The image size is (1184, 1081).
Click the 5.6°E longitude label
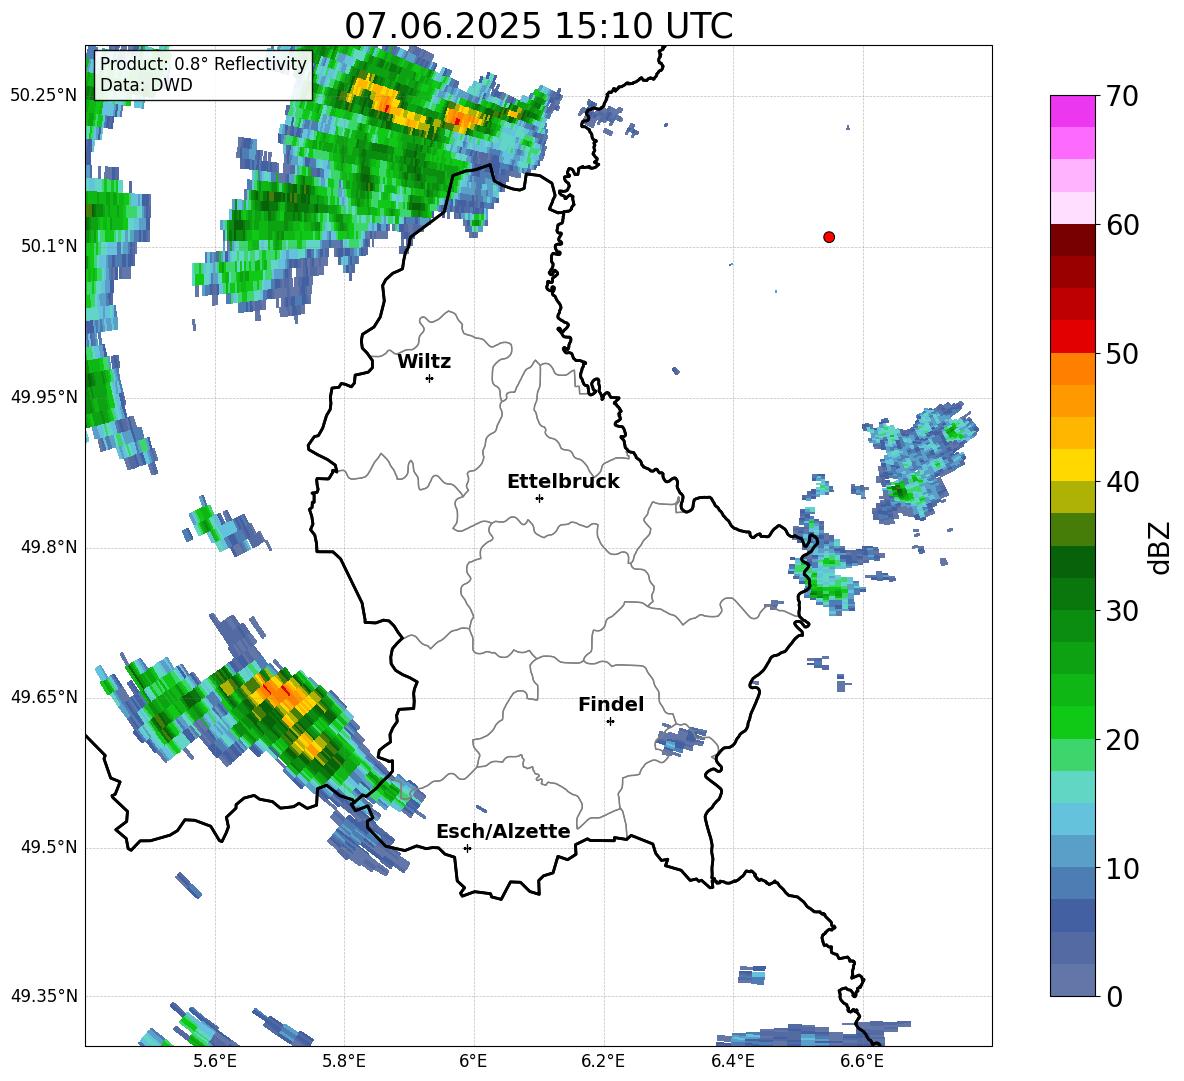(x=215, y=1061)
